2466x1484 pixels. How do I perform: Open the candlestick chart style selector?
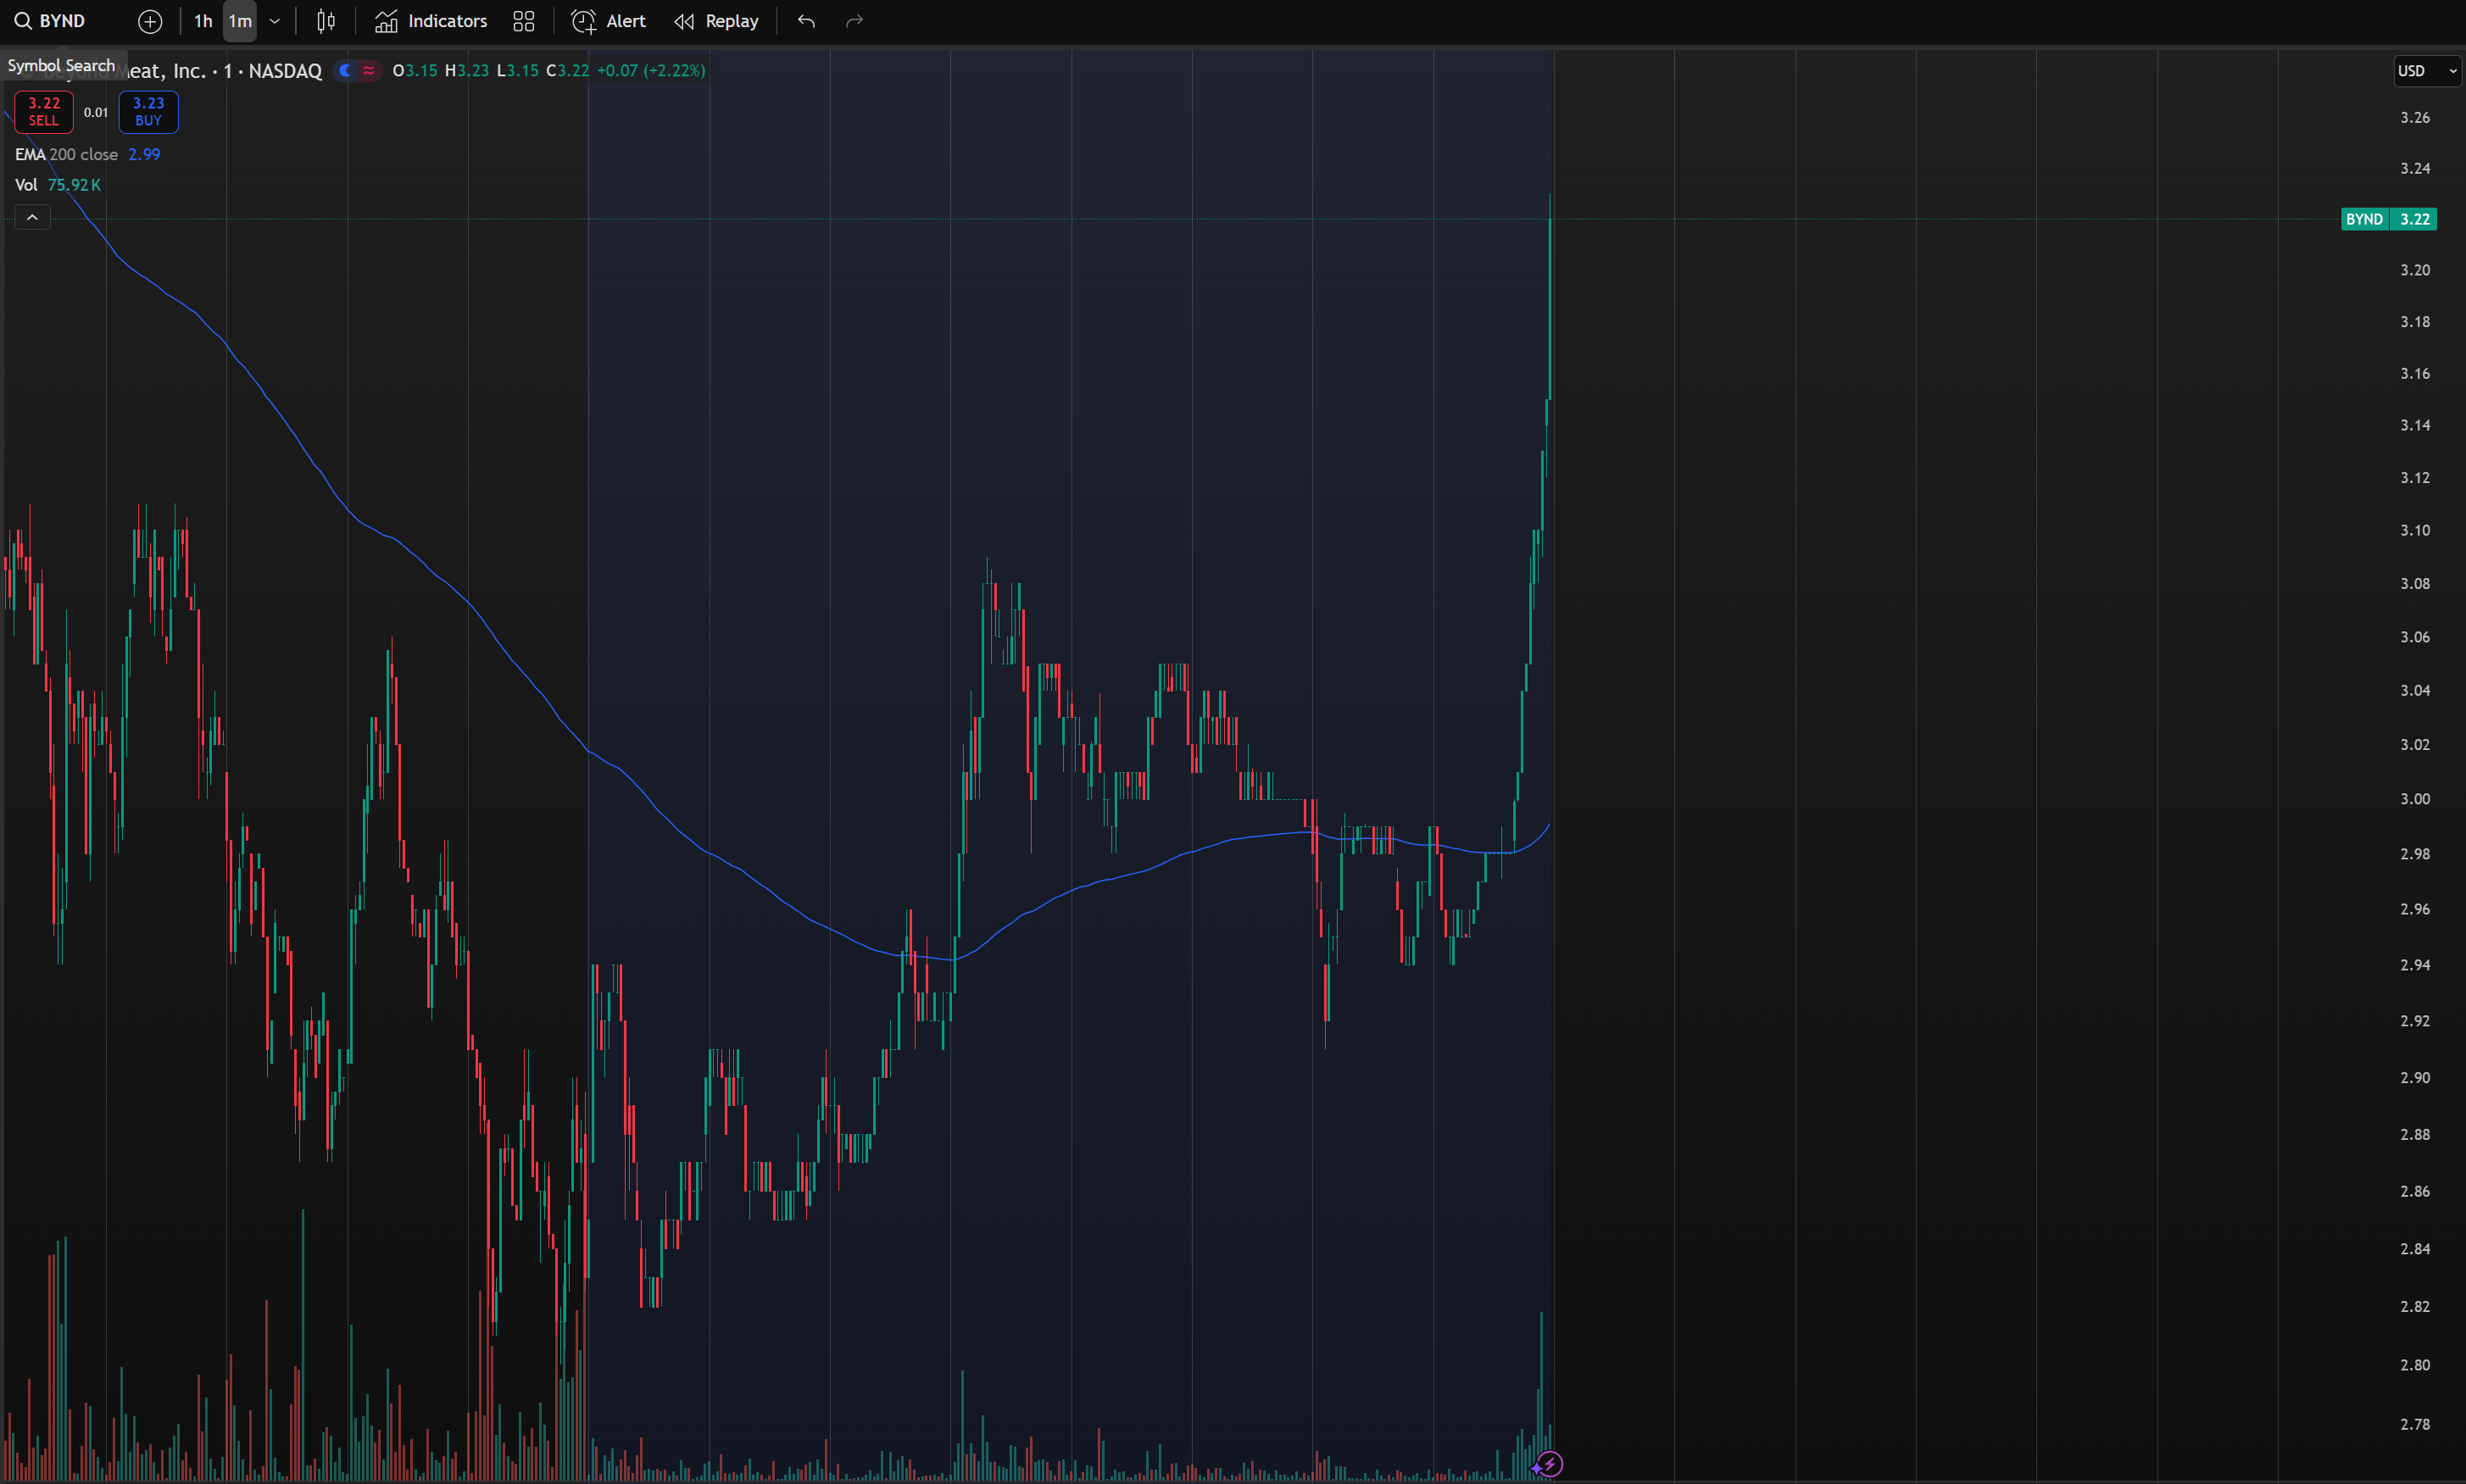326,21
